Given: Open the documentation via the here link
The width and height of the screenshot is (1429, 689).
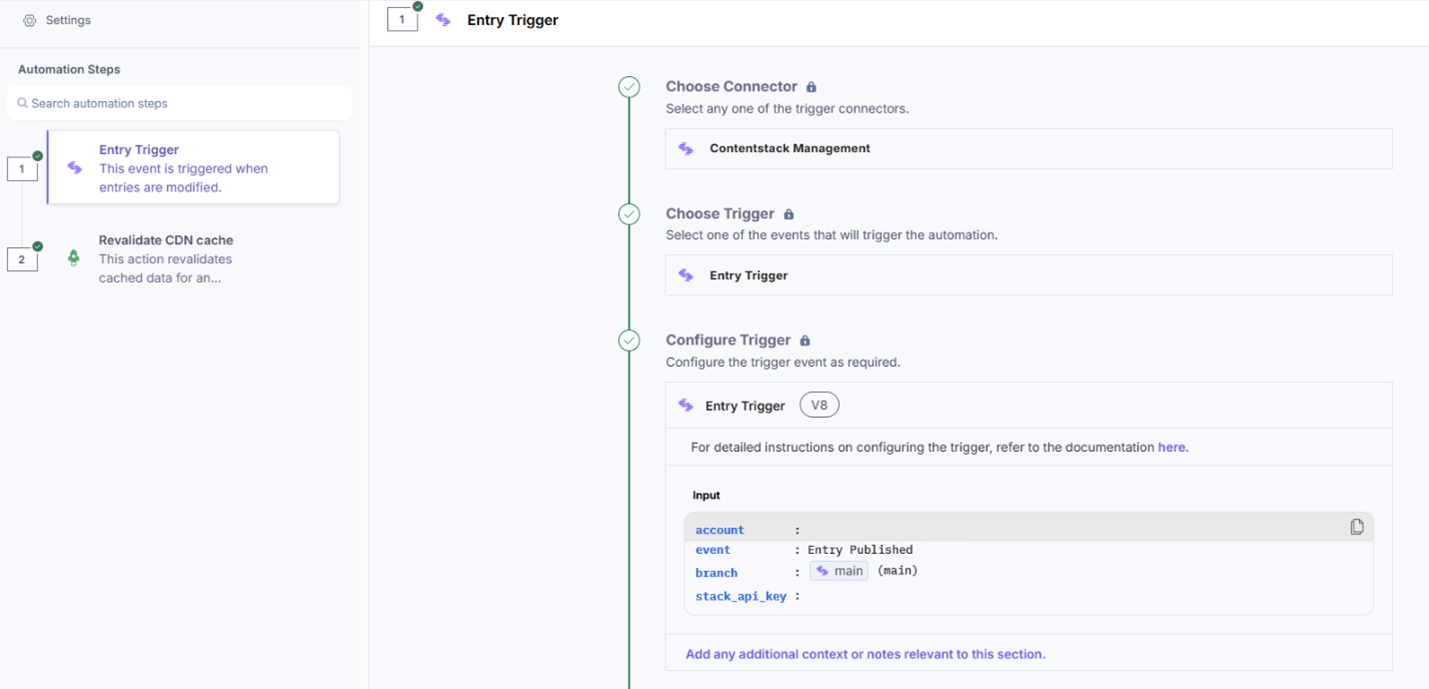Looking at the screenshot, I should (x=1171, y=447).
